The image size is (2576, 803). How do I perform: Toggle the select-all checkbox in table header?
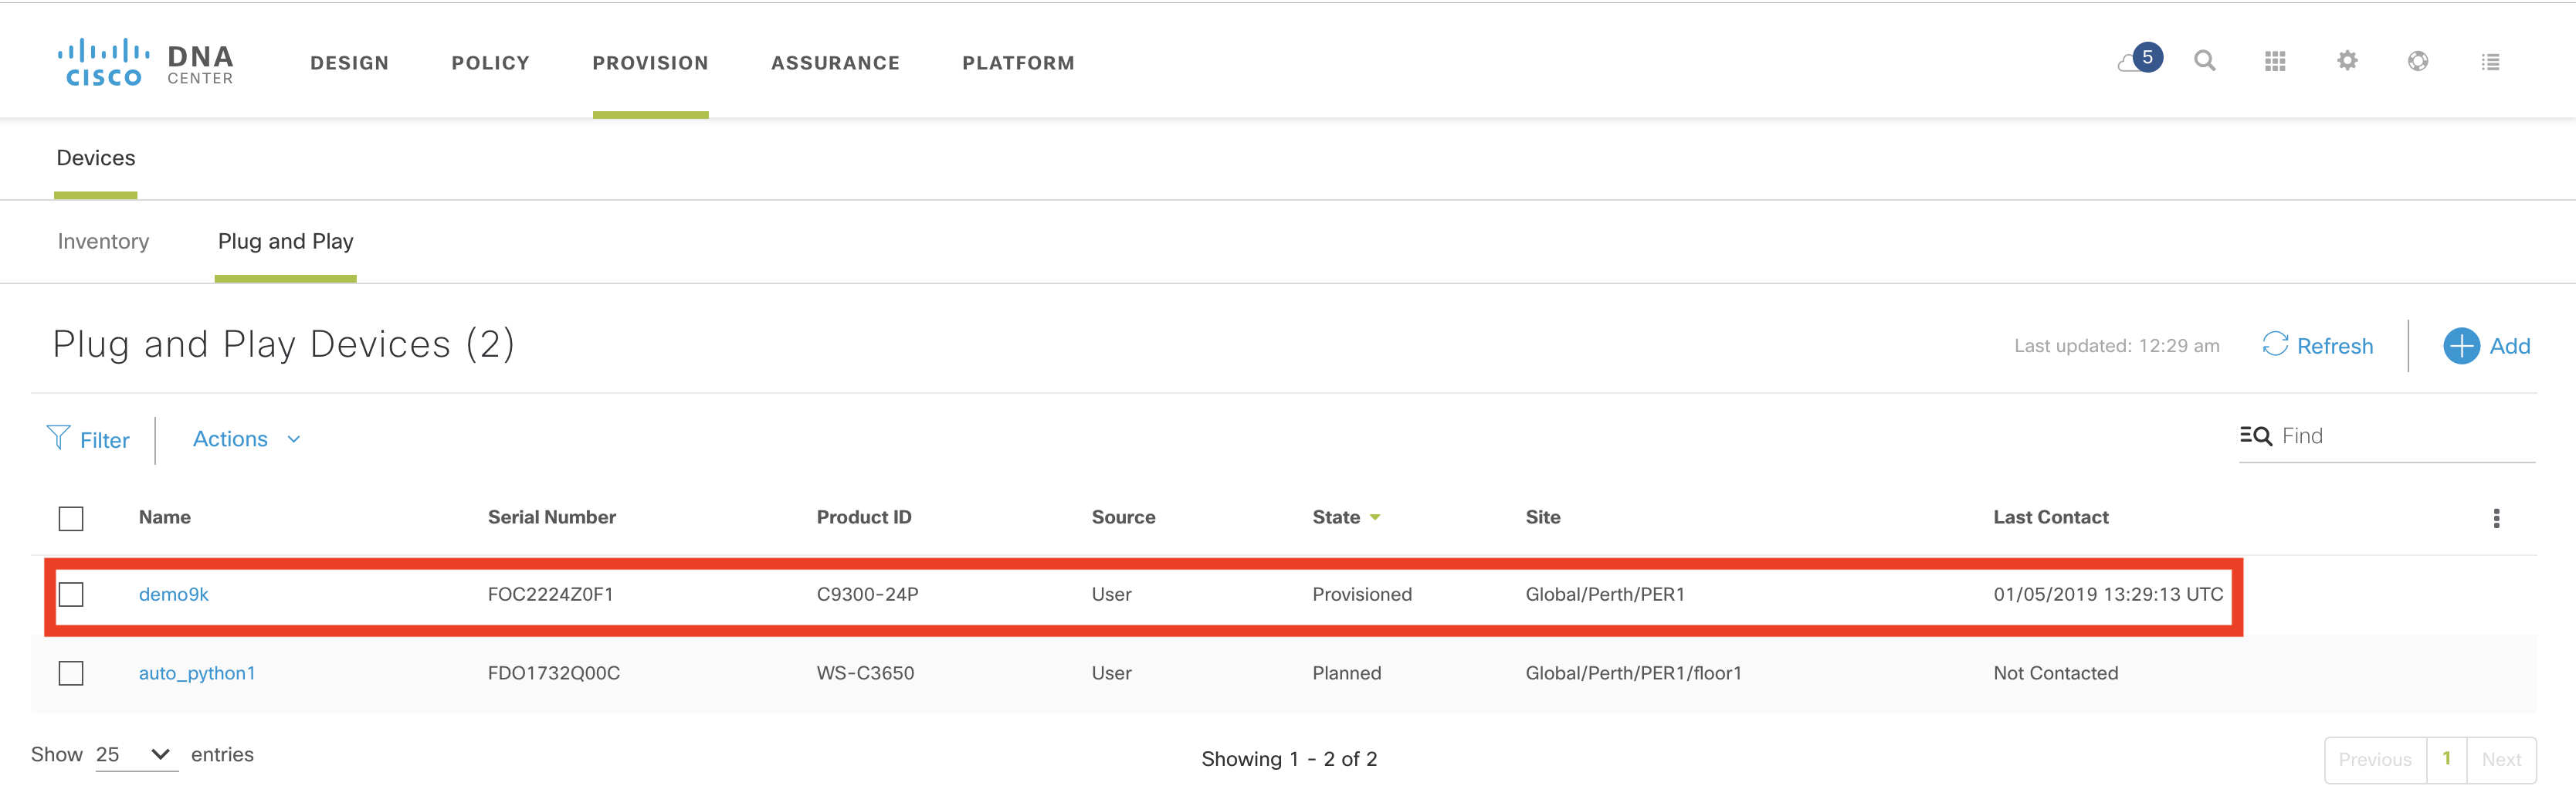point(71,518)
